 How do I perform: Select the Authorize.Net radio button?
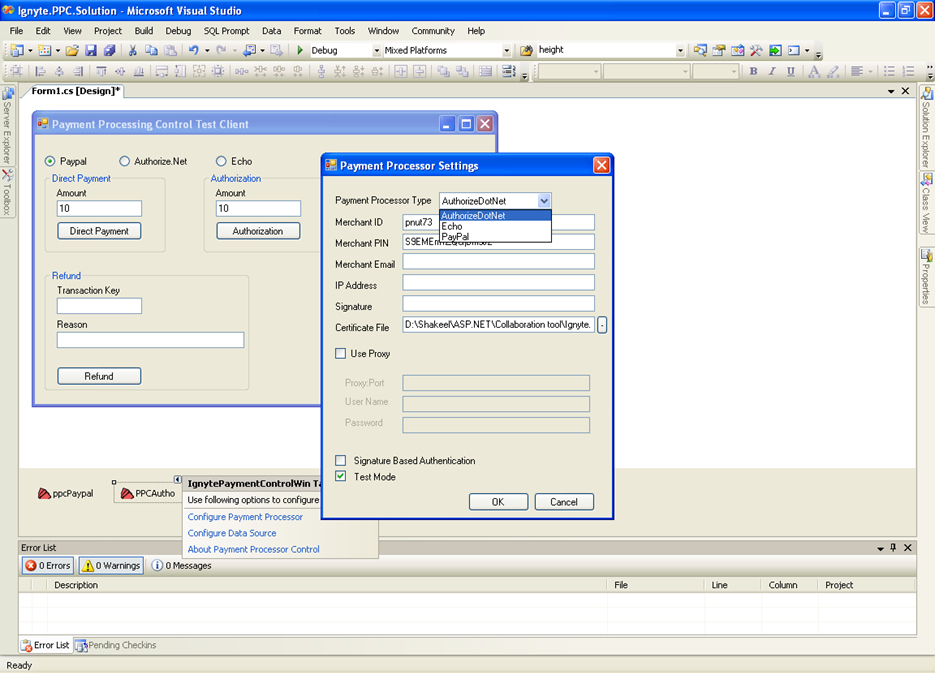(x=124, y=161)
